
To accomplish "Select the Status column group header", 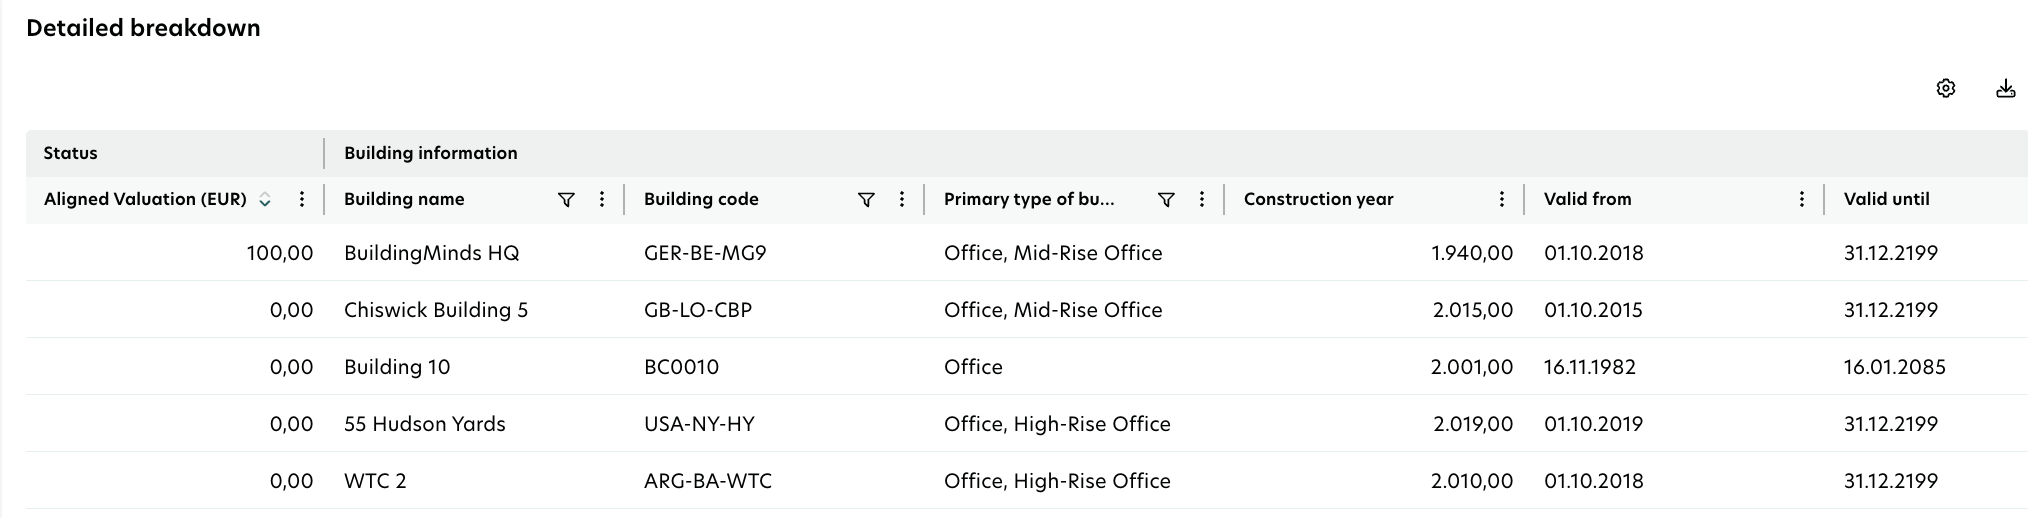I will [71, 154].
